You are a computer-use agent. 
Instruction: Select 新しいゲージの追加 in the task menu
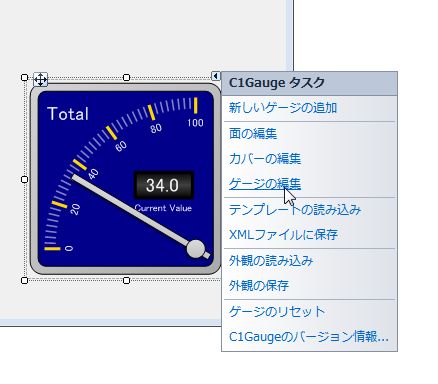click(283, 108)
